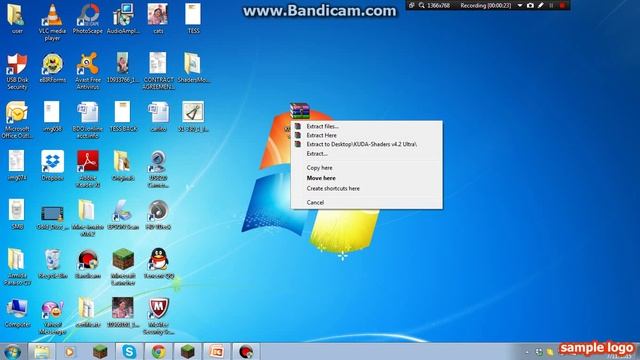Switch to Google Chrome on the taskbar
This screenshot has width=640, height=360.
pyautogui.click(x=158, y=351)
